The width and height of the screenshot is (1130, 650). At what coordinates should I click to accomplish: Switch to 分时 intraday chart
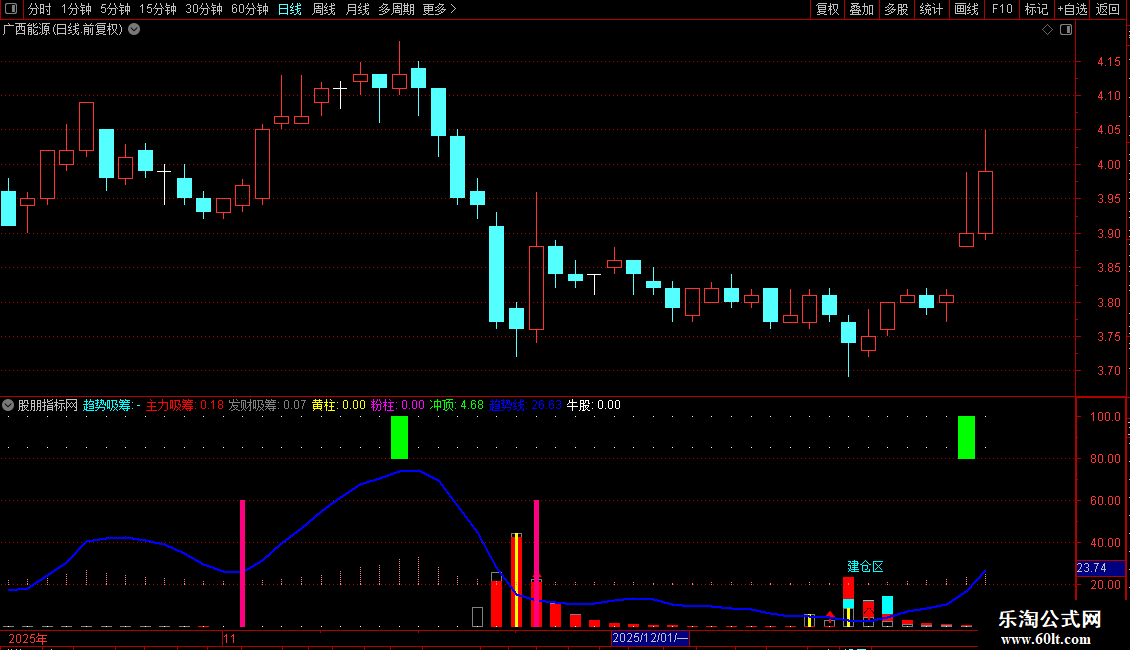coord(39,9)
